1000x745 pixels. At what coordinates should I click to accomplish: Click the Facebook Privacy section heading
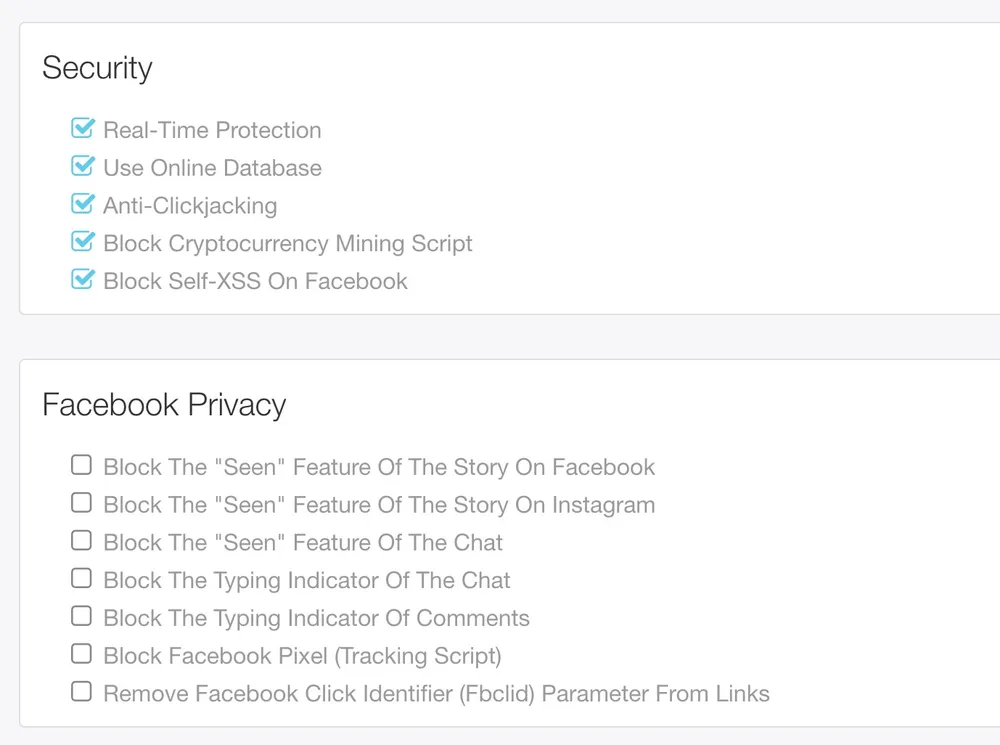pyautogui.click(x=164, y=405)
